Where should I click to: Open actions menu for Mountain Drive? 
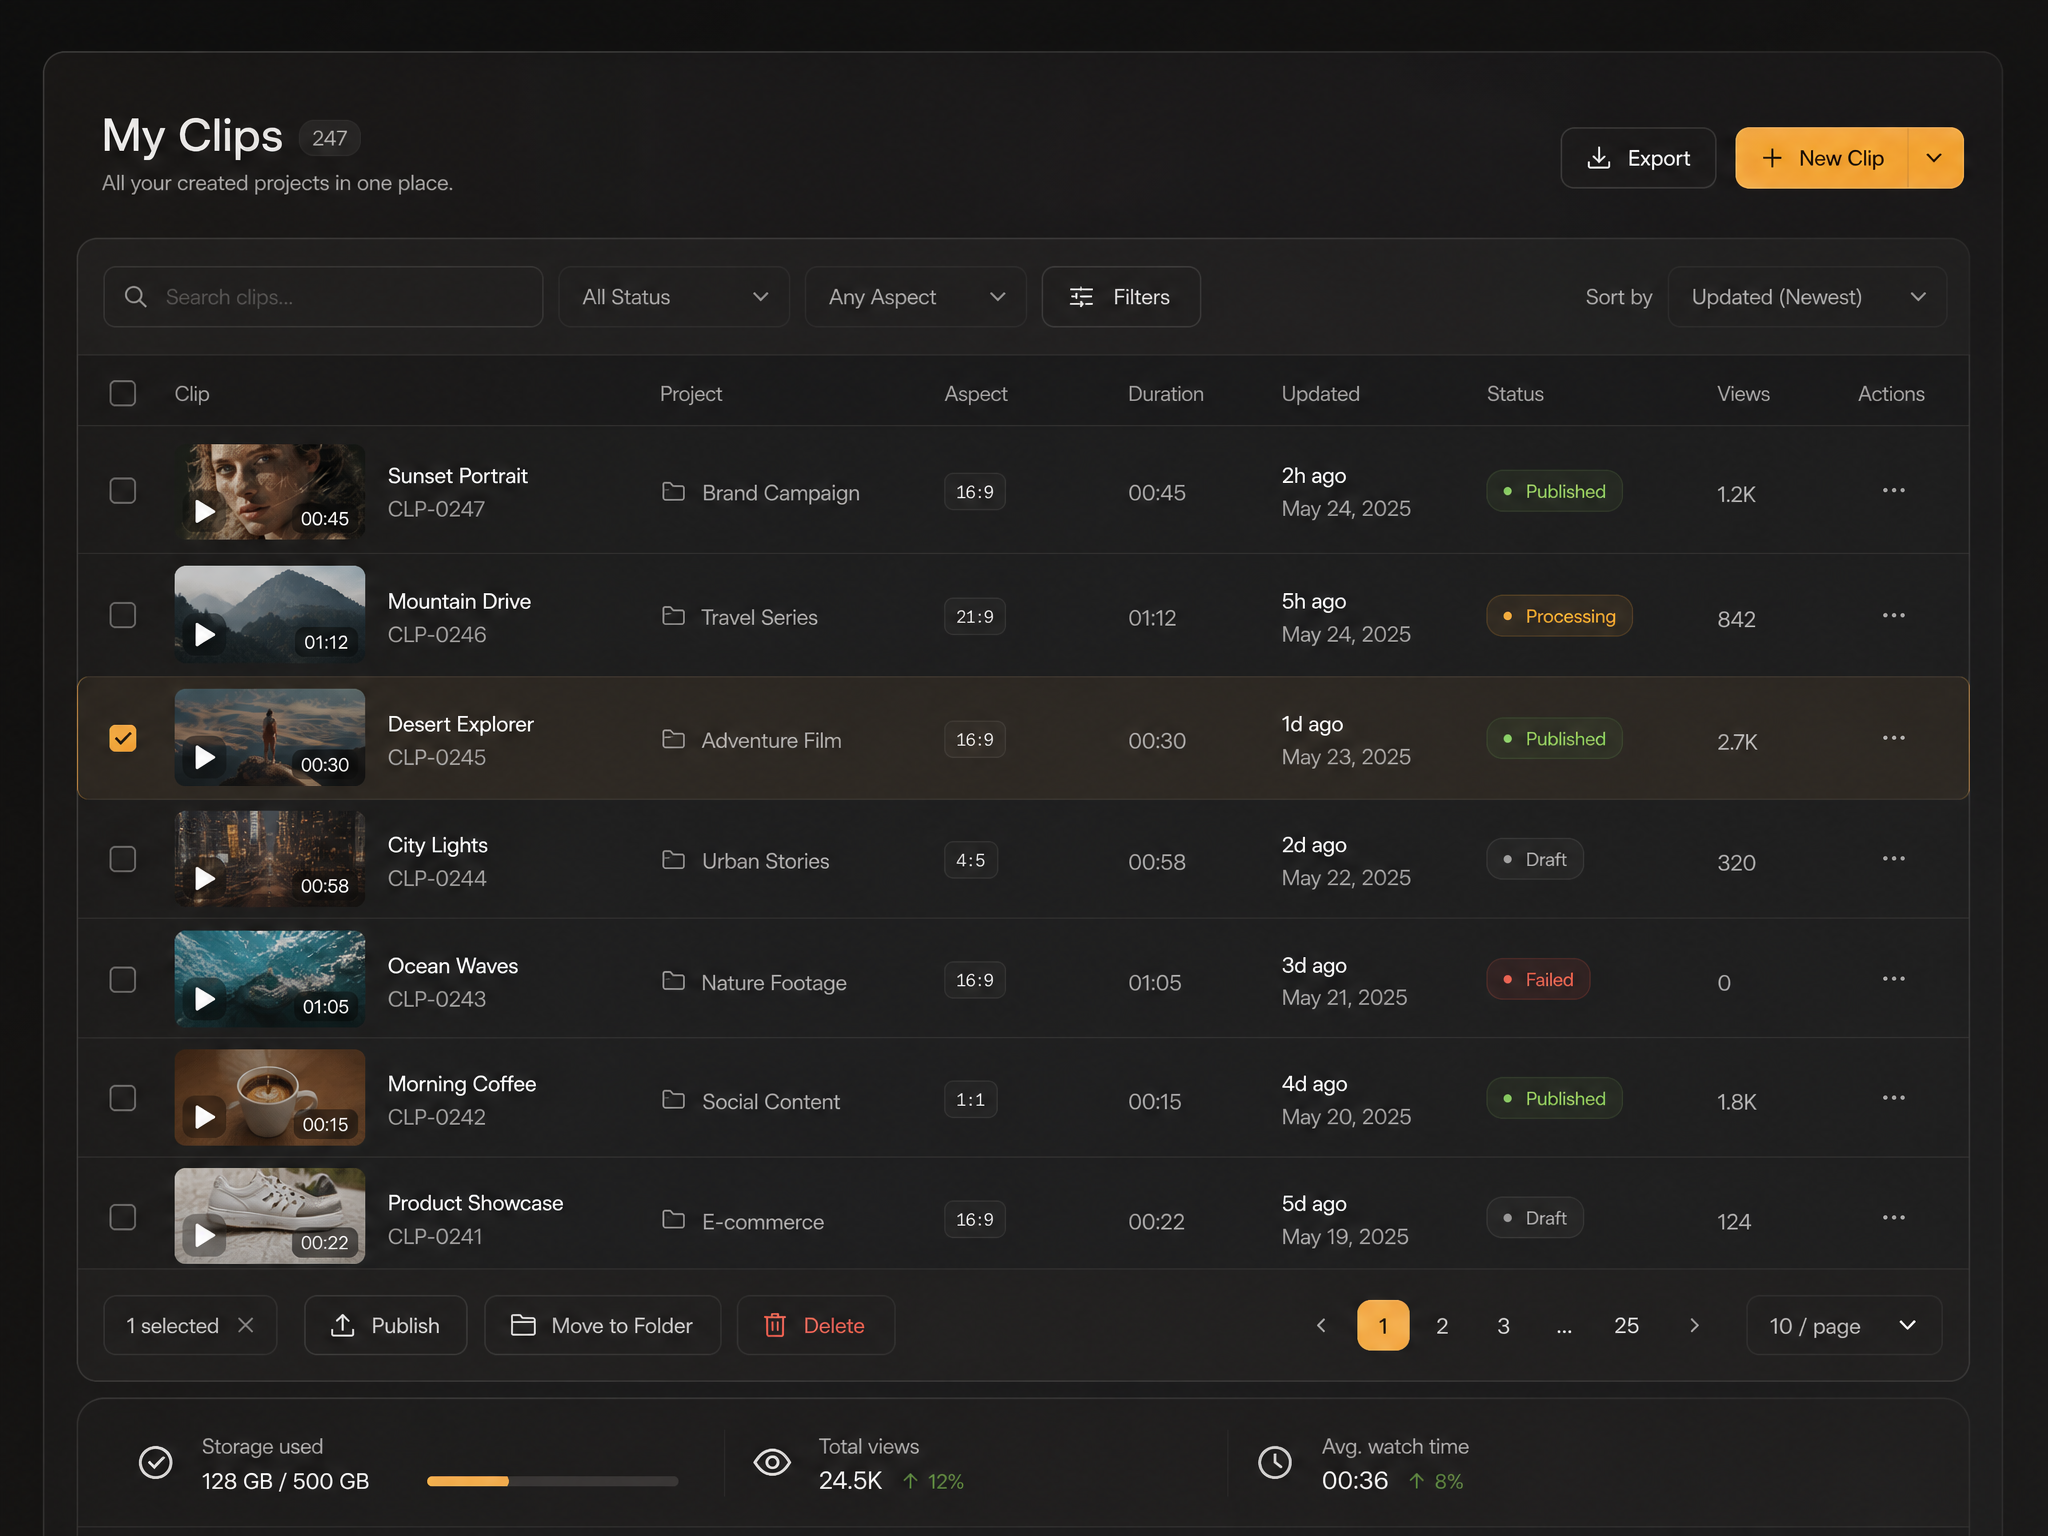click(x=1893, y=615)
